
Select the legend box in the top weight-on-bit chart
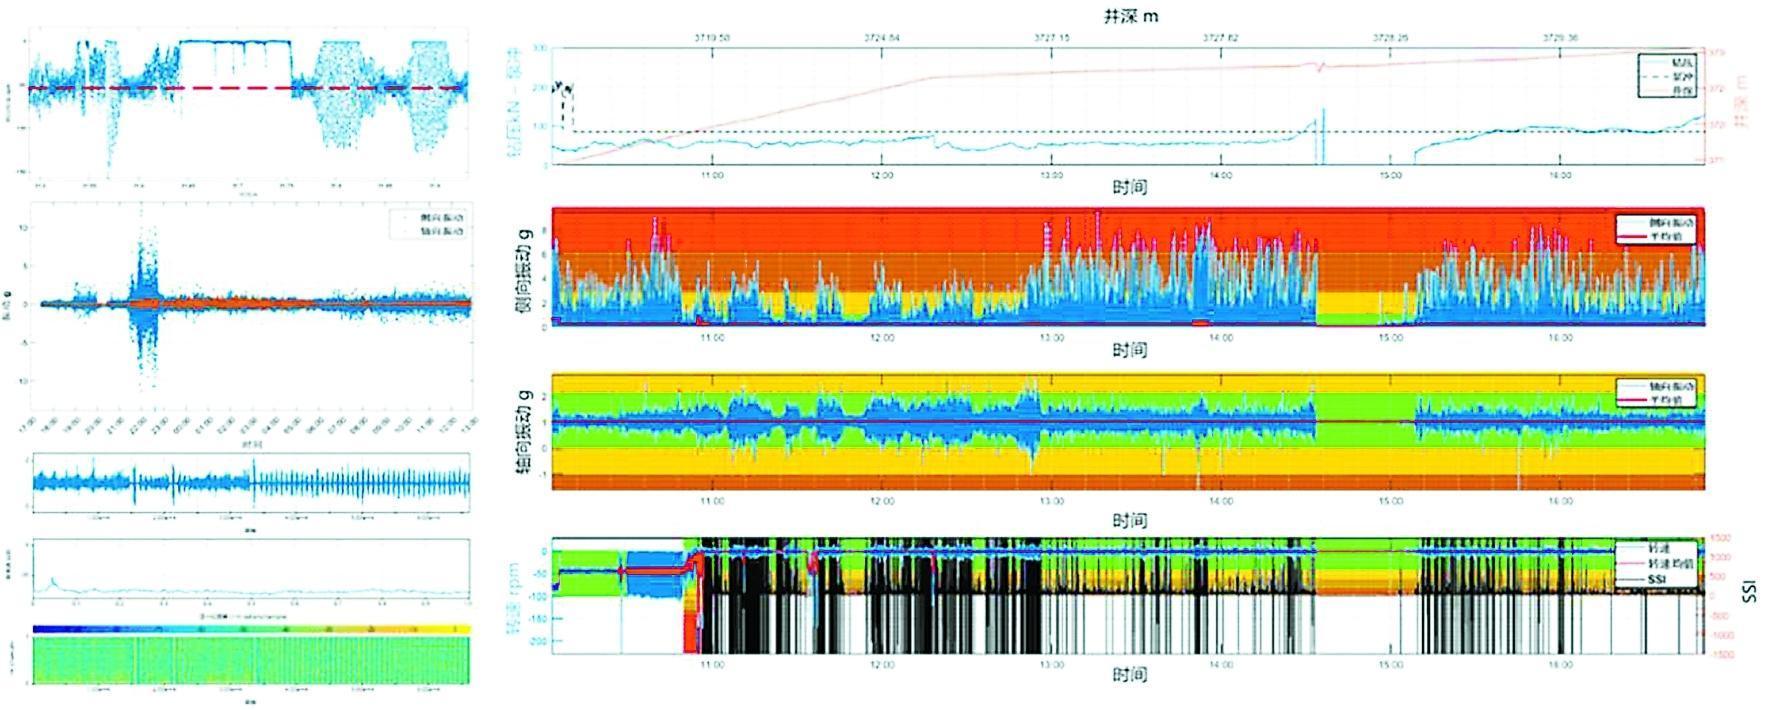coord(1667,76)
